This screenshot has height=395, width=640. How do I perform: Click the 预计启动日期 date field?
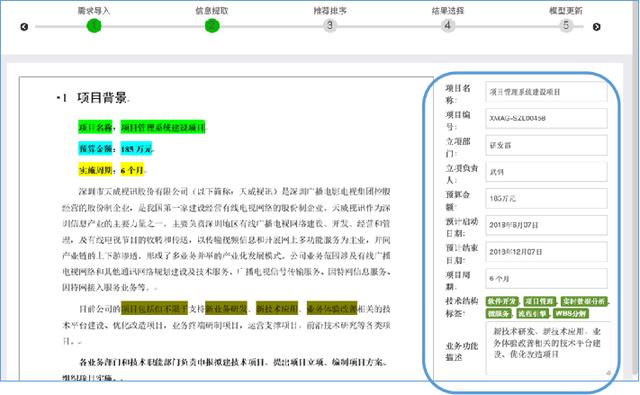[x=546, y=225]
